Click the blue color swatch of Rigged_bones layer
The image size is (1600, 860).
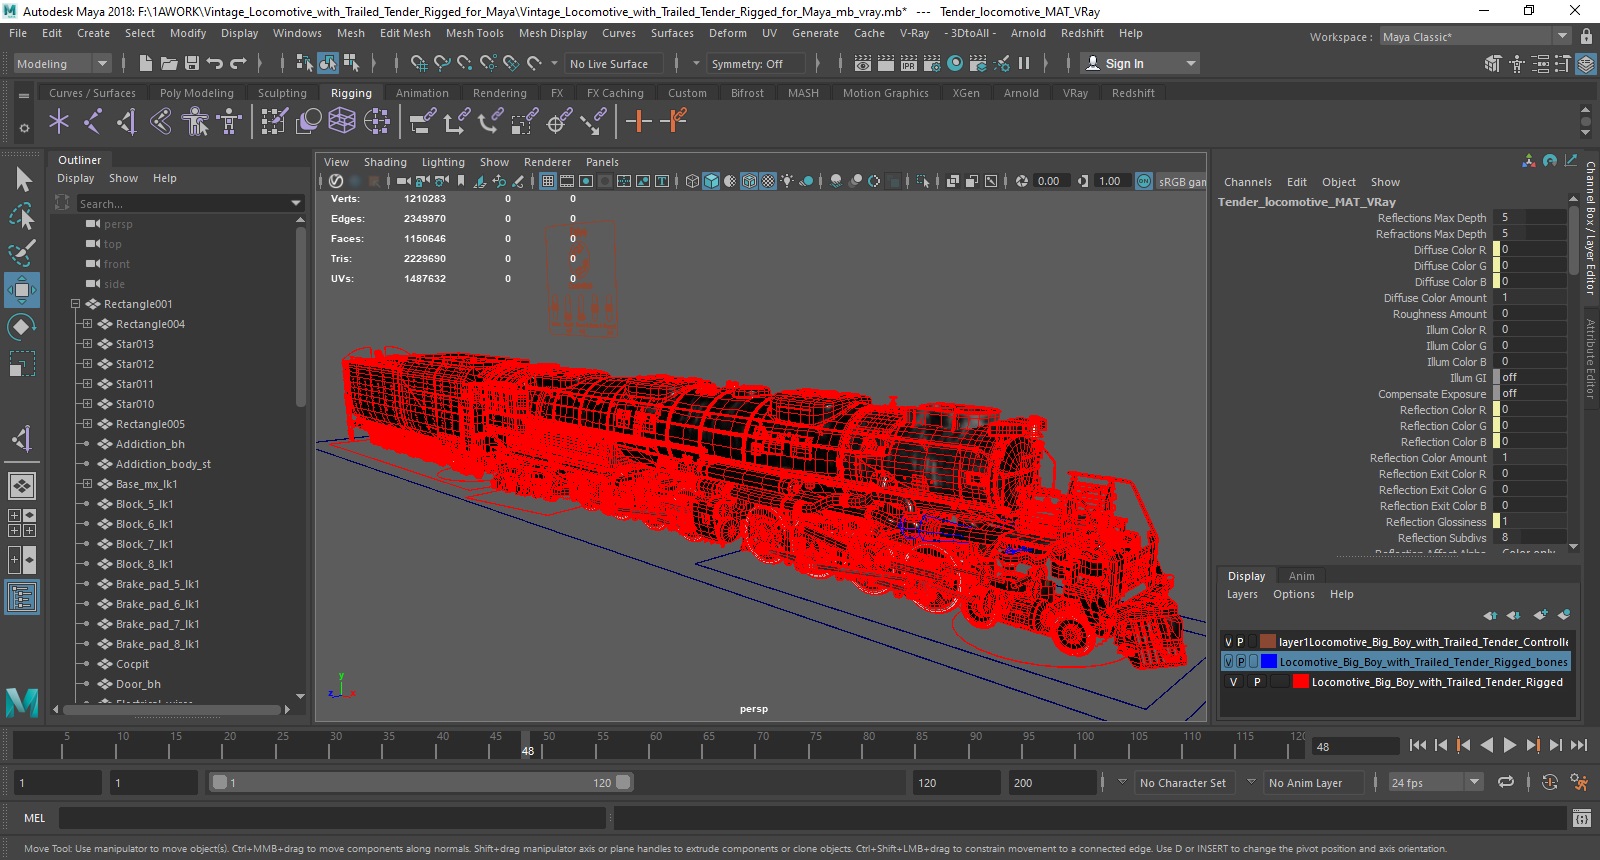point(1269,662)
